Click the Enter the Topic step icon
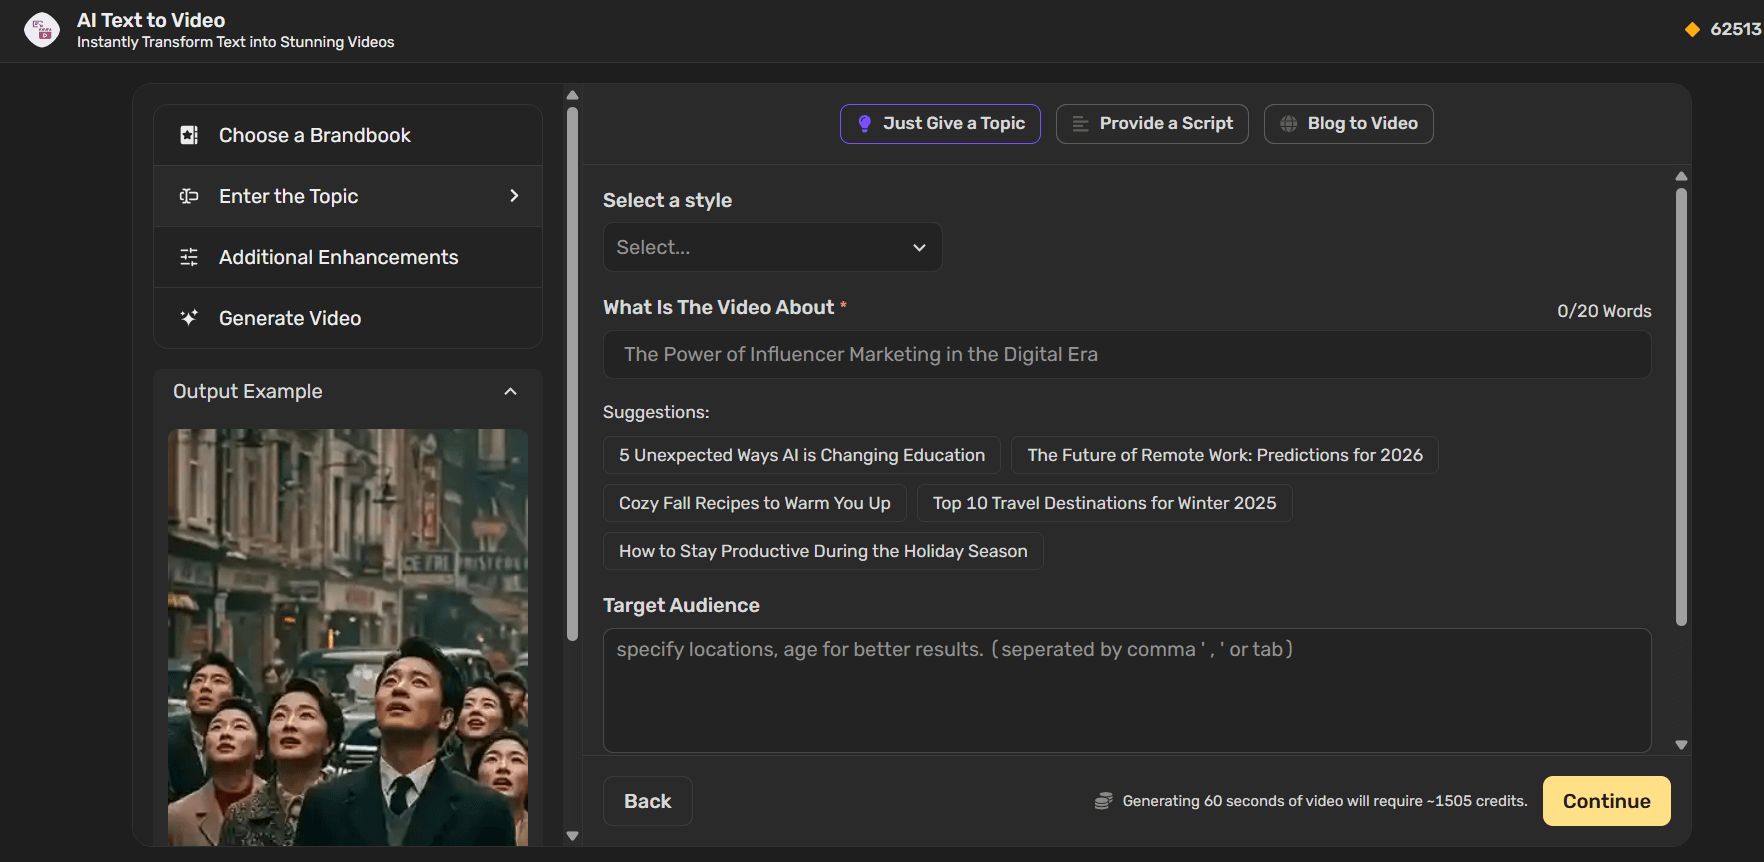 189,196
